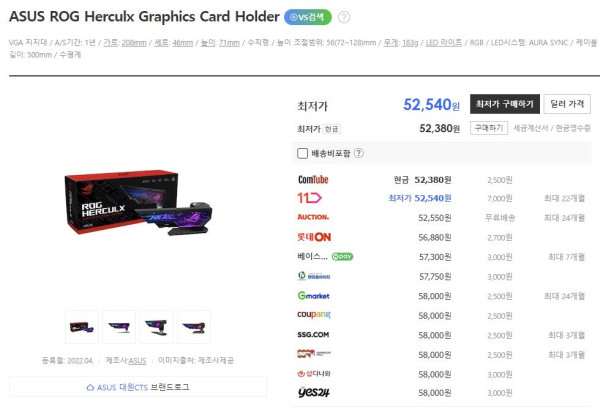The height and width of the screenshot is (416, 600).
Task: Open the help question mark beside VS검색
Action: [x=344, y=17]
